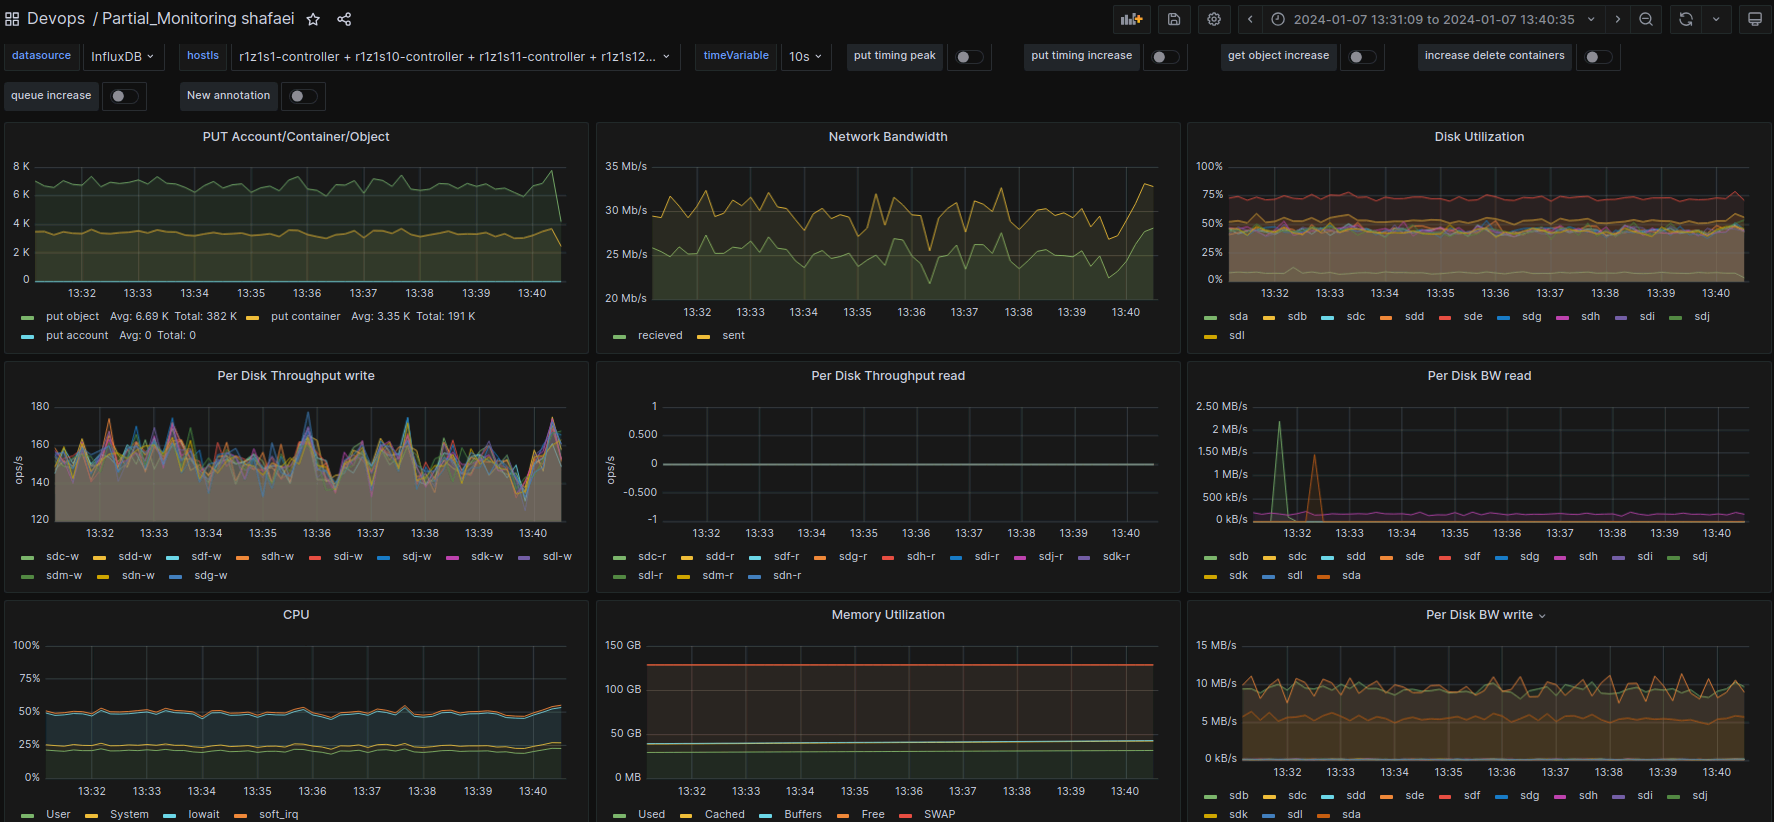Image resolution: width=1774 pixels, height=822 pixels.
Task: Save the dashboard using the disk icon
Action: click(1174, 19)
